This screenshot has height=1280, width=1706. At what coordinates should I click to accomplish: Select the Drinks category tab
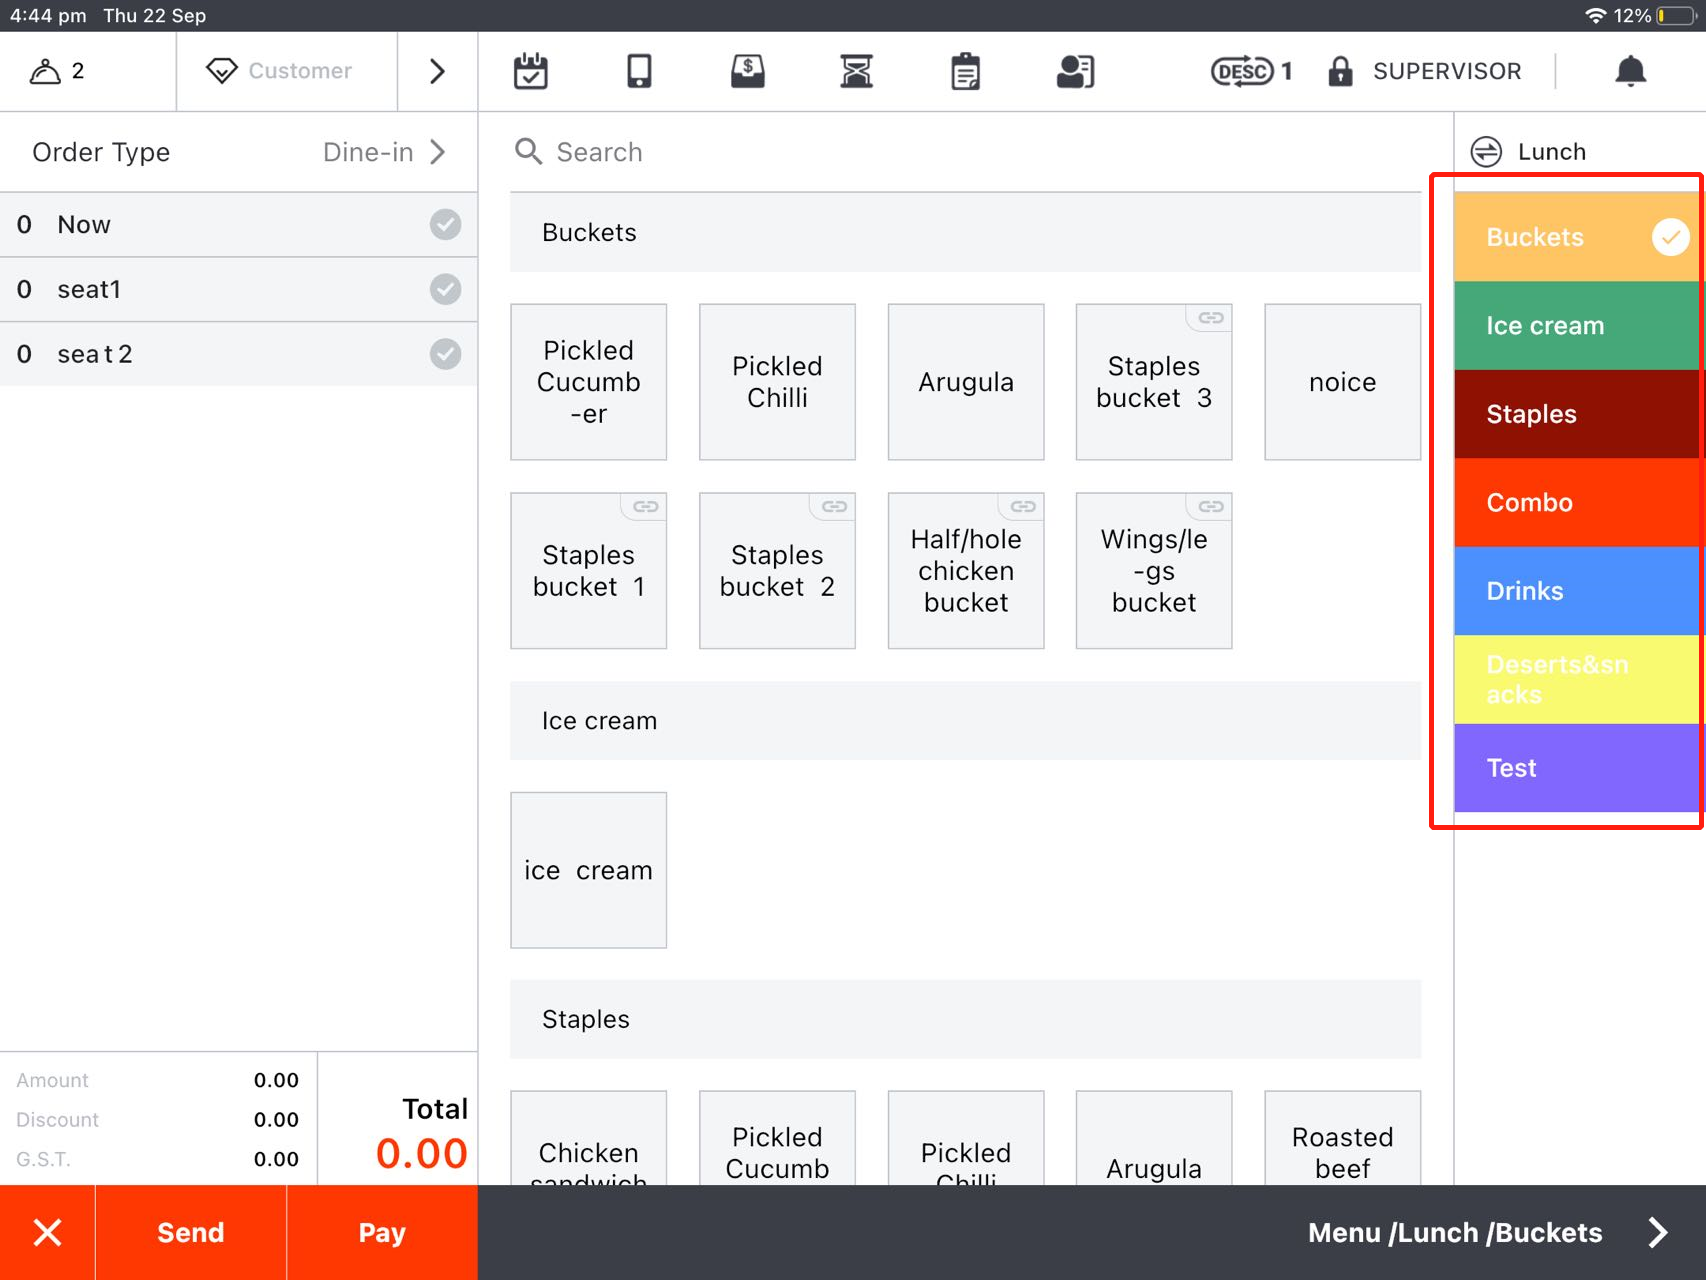tap(1578, 591)
